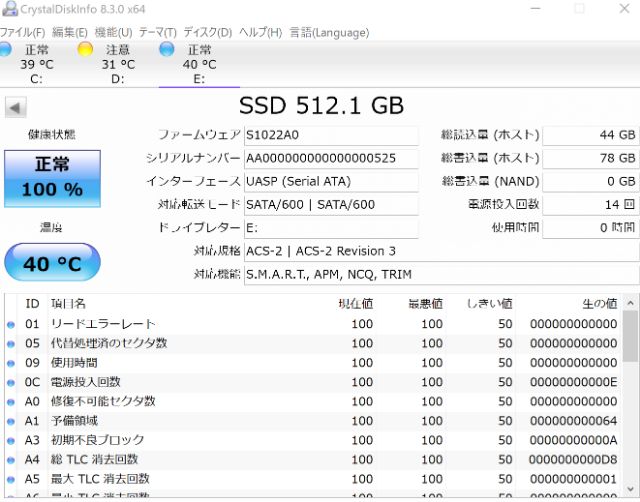Open the ヘルプ(H) menu
Screen dimensions: 640x502
tap(260, 32)
